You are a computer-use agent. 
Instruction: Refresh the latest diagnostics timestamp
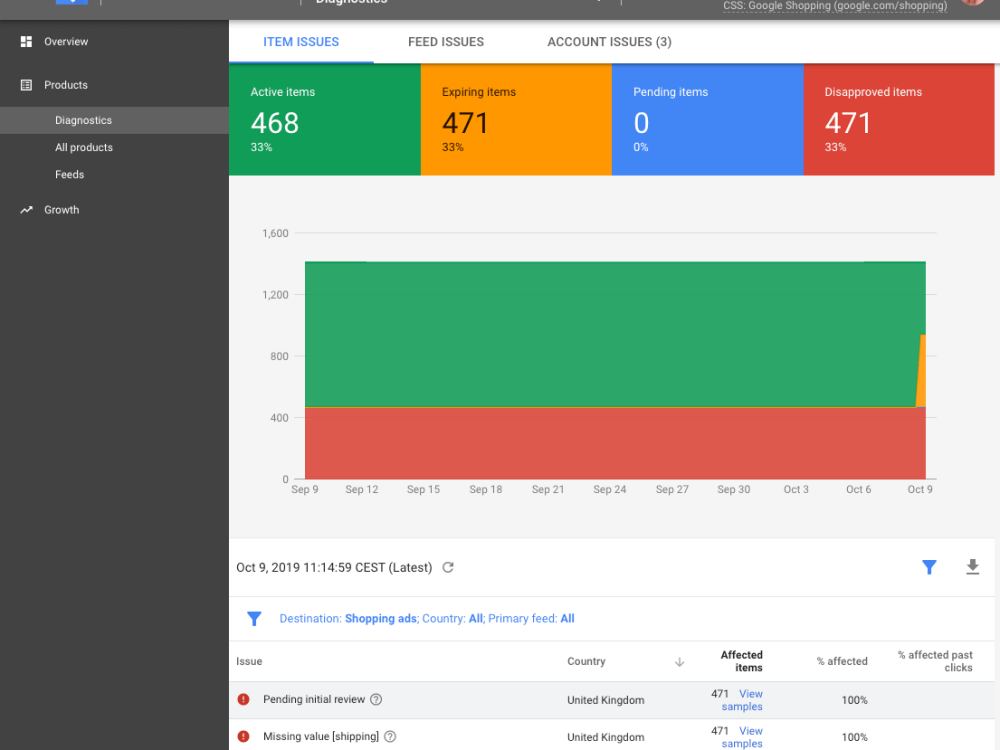tap(448, 568)
